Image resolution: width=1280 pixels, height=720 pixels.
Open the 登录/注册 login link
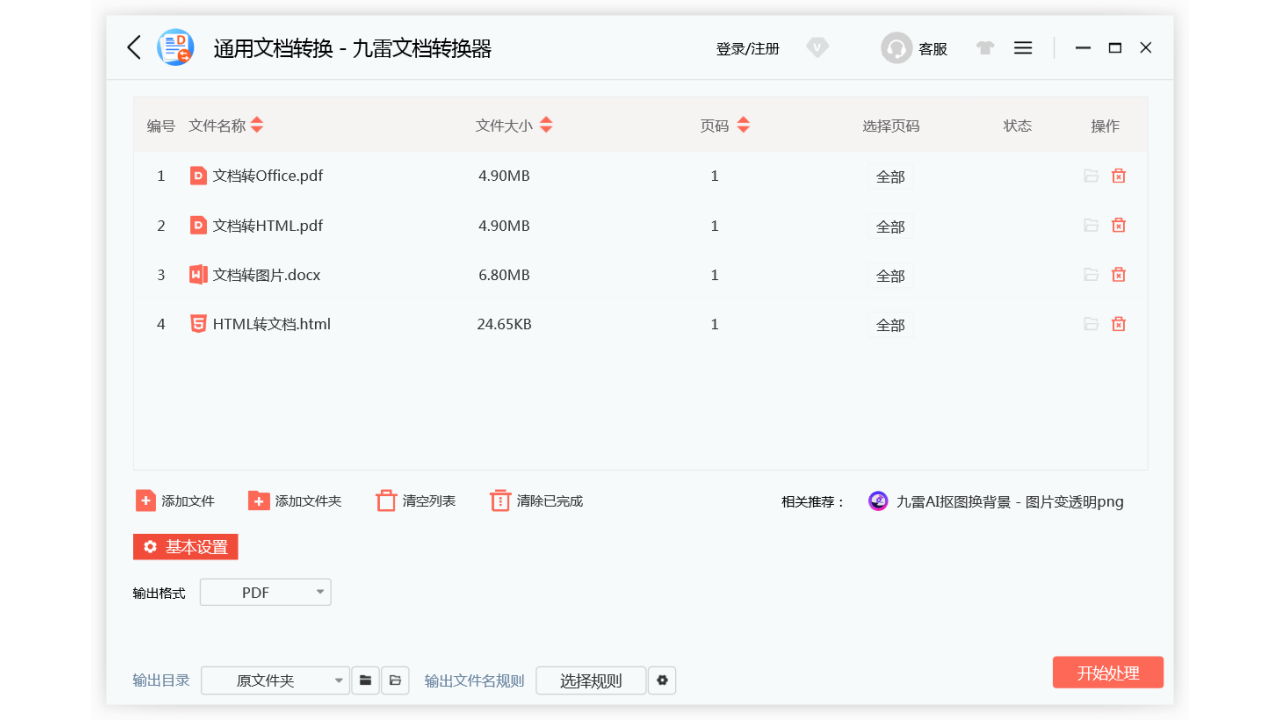(747, 47)
